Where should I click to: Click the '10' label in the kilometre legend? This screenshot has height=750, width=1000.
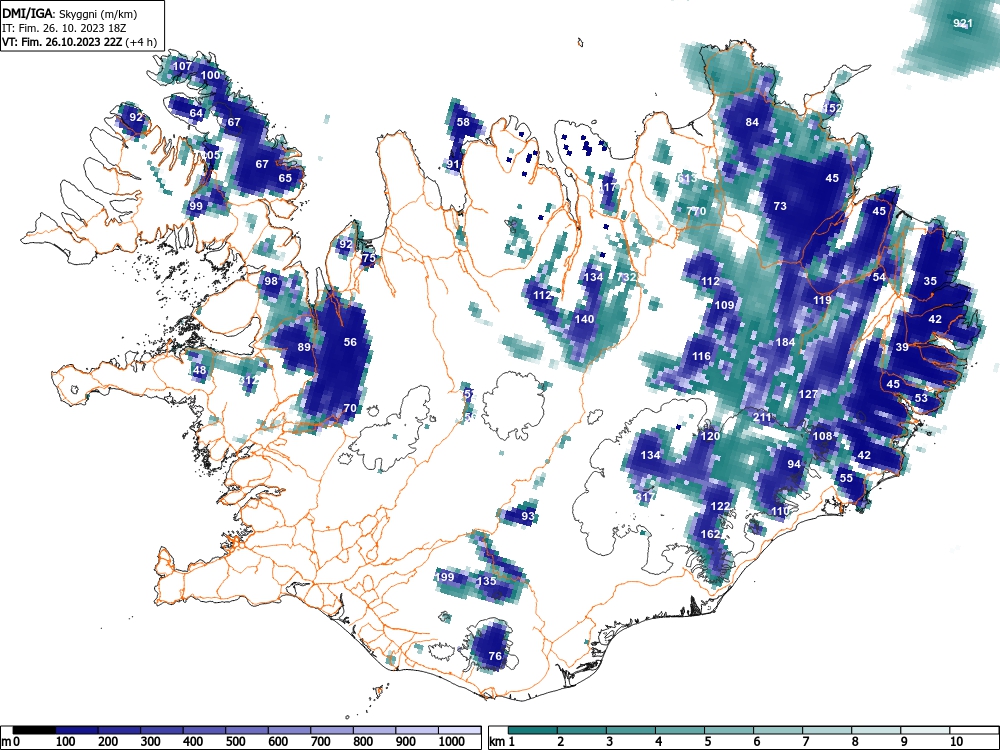[956, 742]
